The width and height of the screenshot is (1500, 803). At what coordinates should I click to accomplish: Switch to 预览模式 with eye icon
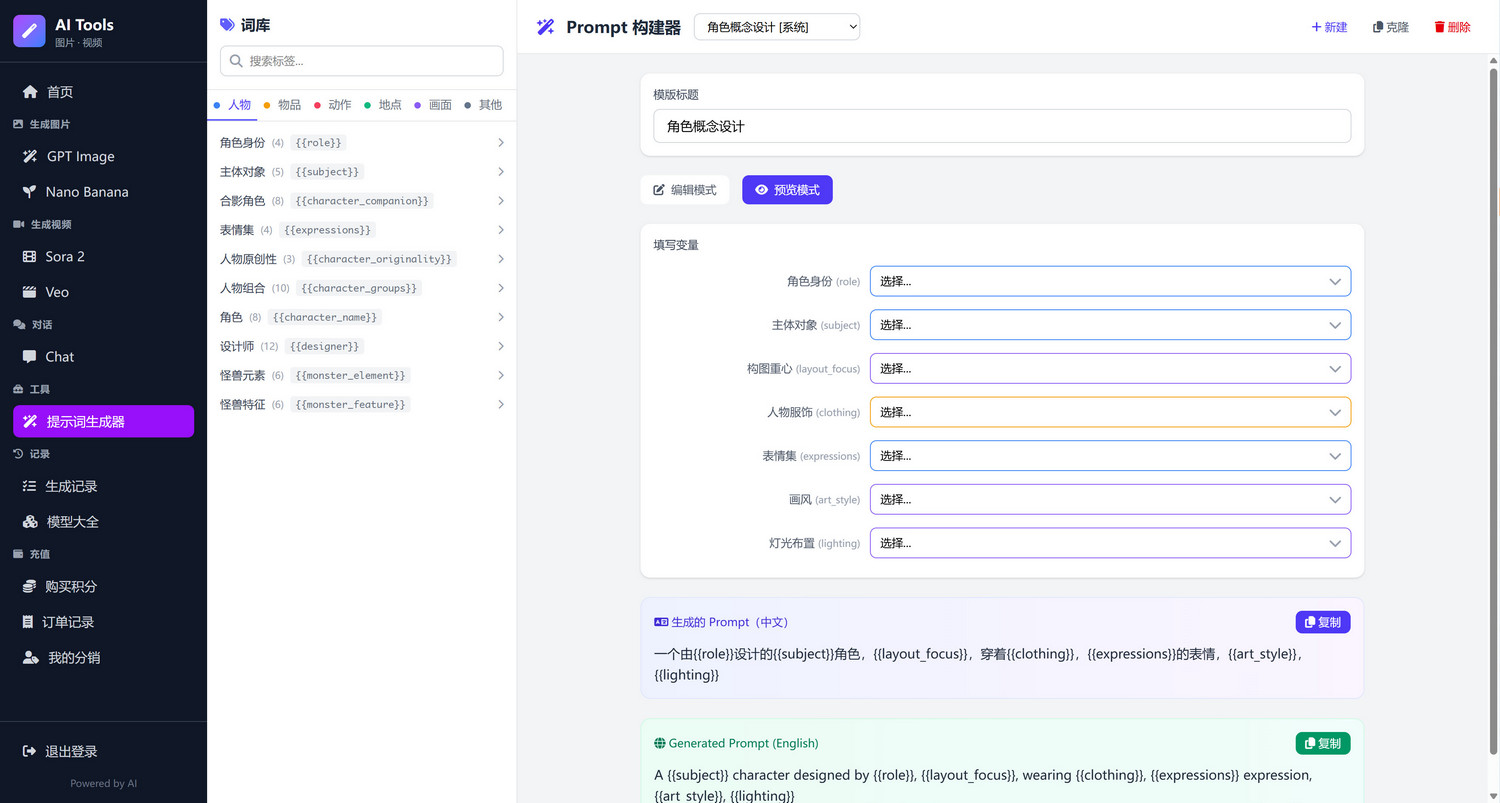tap(787, 190)
